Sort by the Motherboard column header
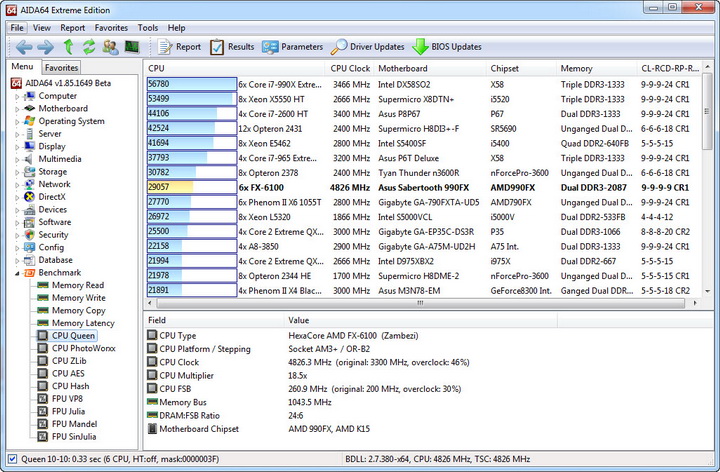Viewport: 720px width, 472px height. point(430,68)
